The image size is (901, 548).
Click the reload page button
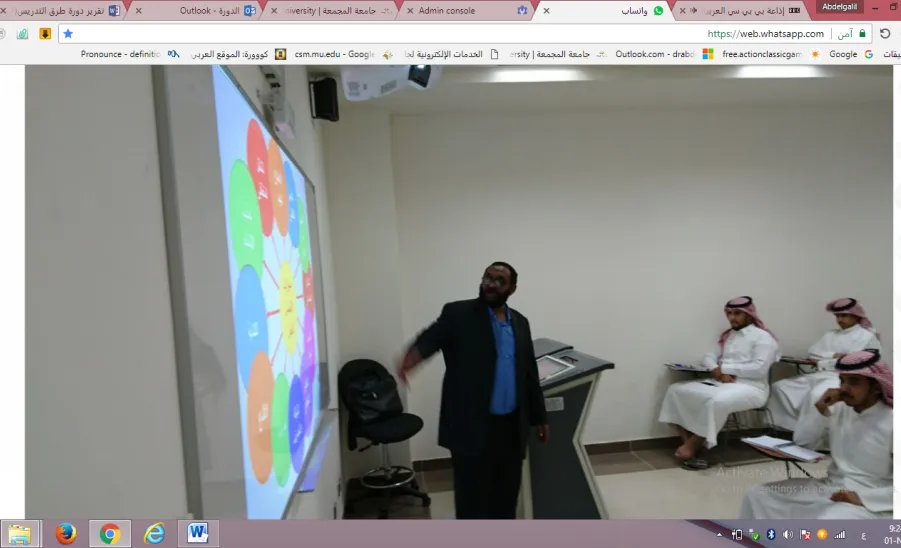coord(885,34)
